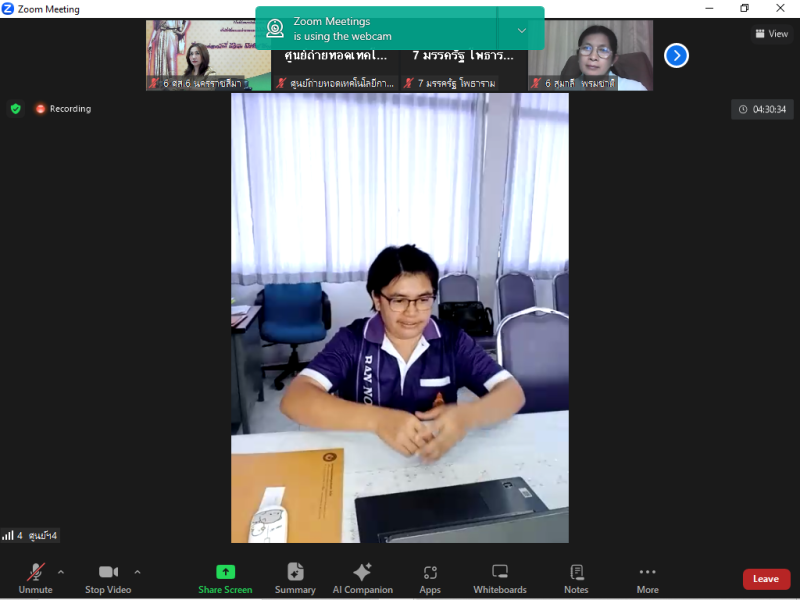This screenshot has height=600, width=800.
Task: Open the More options menu
Action: coord(647,578)
